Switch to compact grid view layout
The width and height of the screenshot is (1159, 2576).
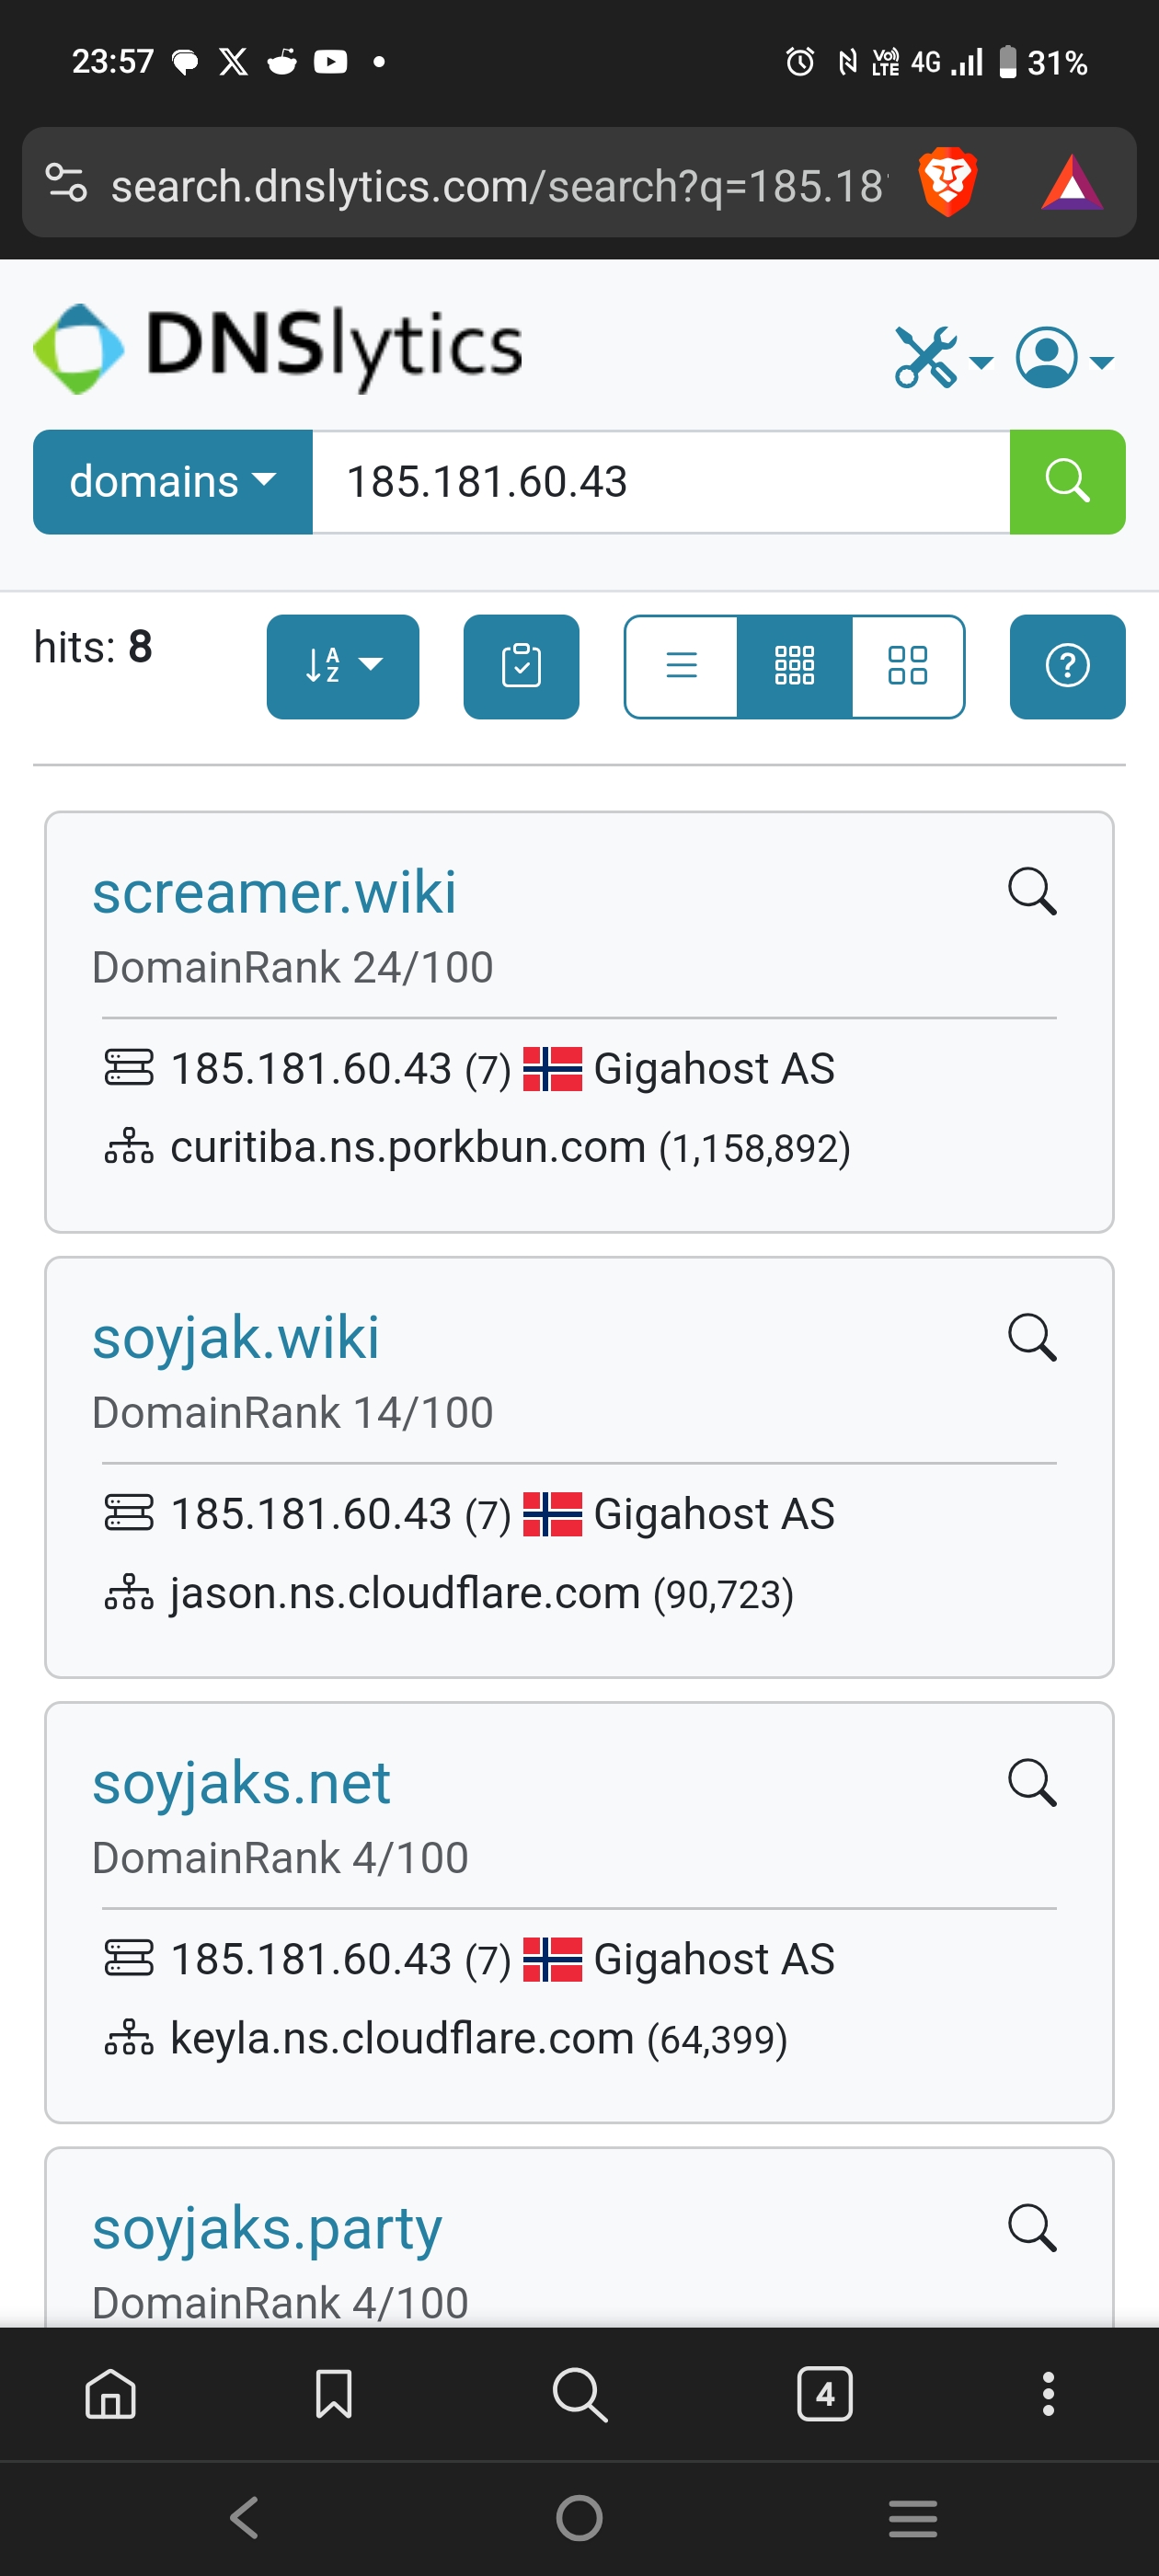point(794,666)
